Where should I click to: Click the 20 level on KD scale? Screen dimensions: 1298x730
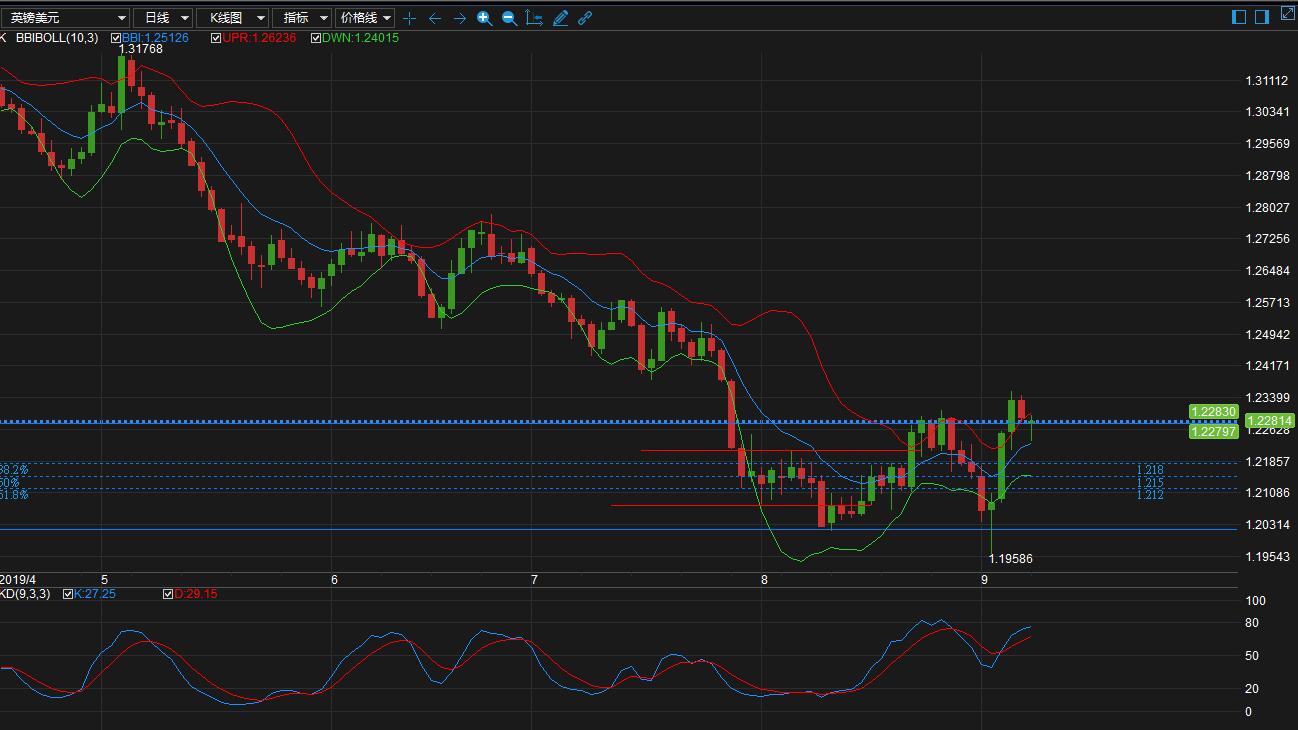pos(1252,689)
